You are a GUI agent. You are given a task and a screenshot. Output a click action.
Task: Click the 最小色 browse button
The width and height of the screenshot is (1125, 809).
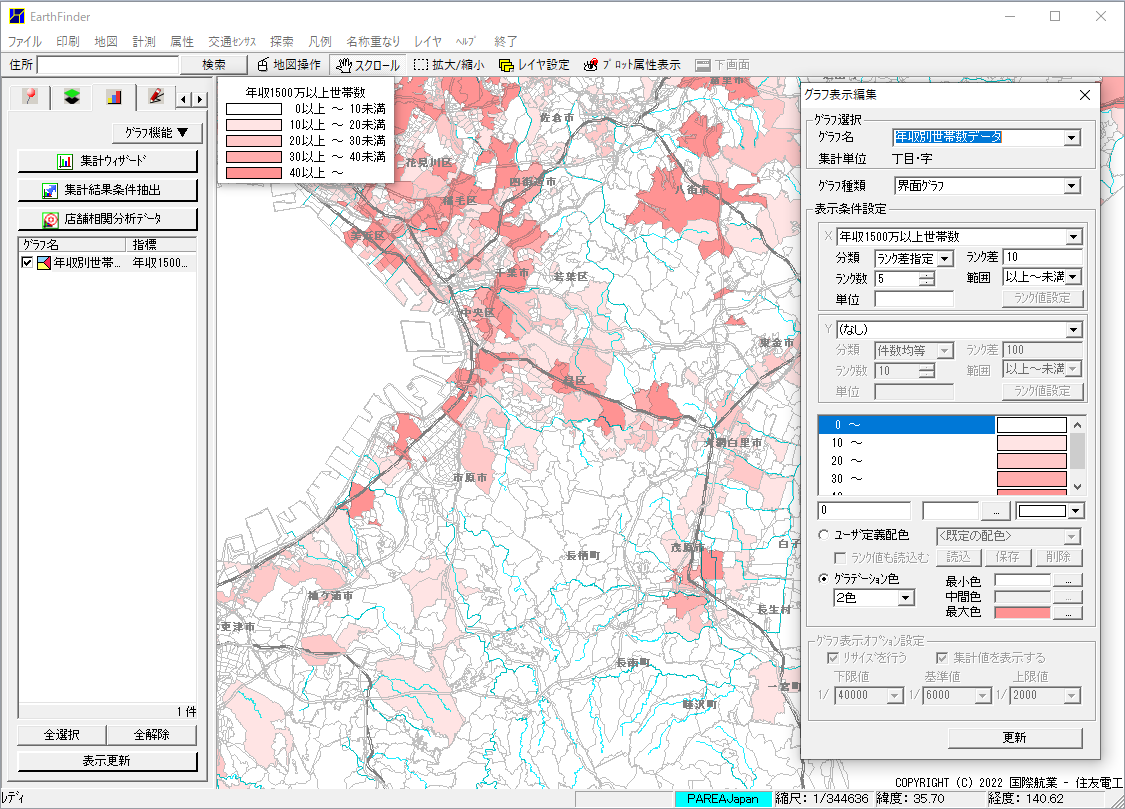pos(1068,580)
